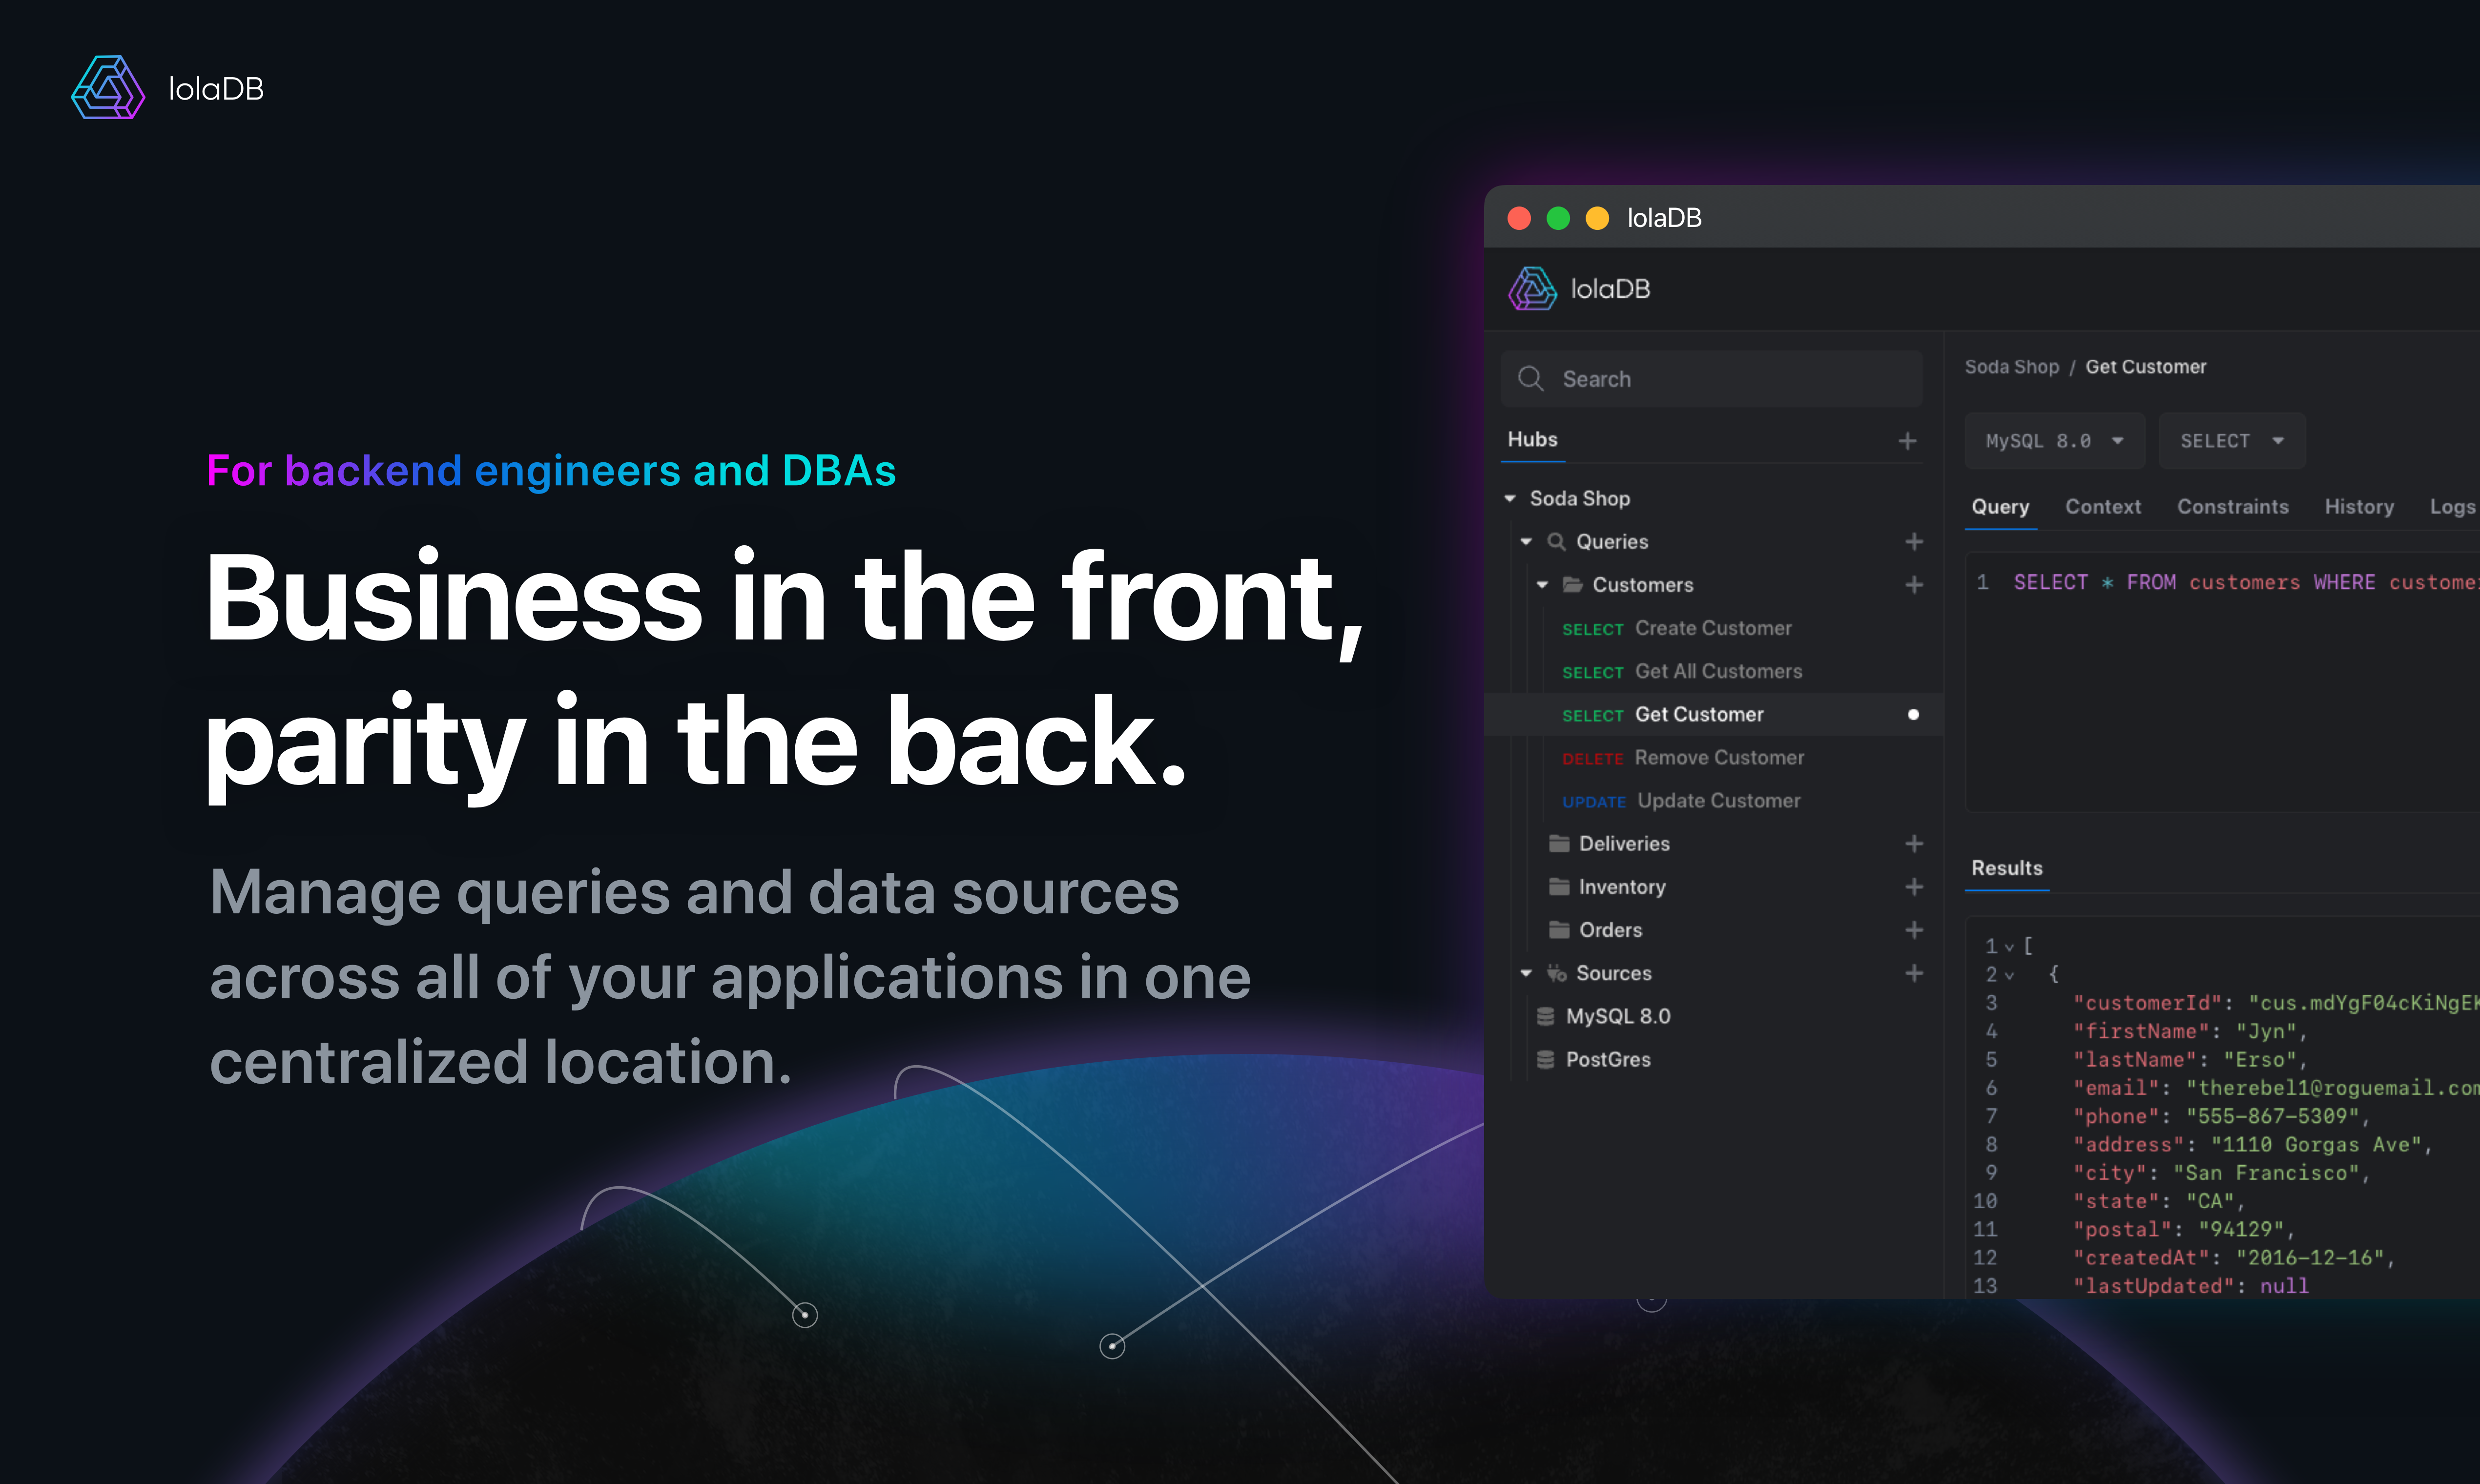Add a new source with the Sources plus
The height and width of the screenshot is (1484, 2480).
(x=1914, y=973)
